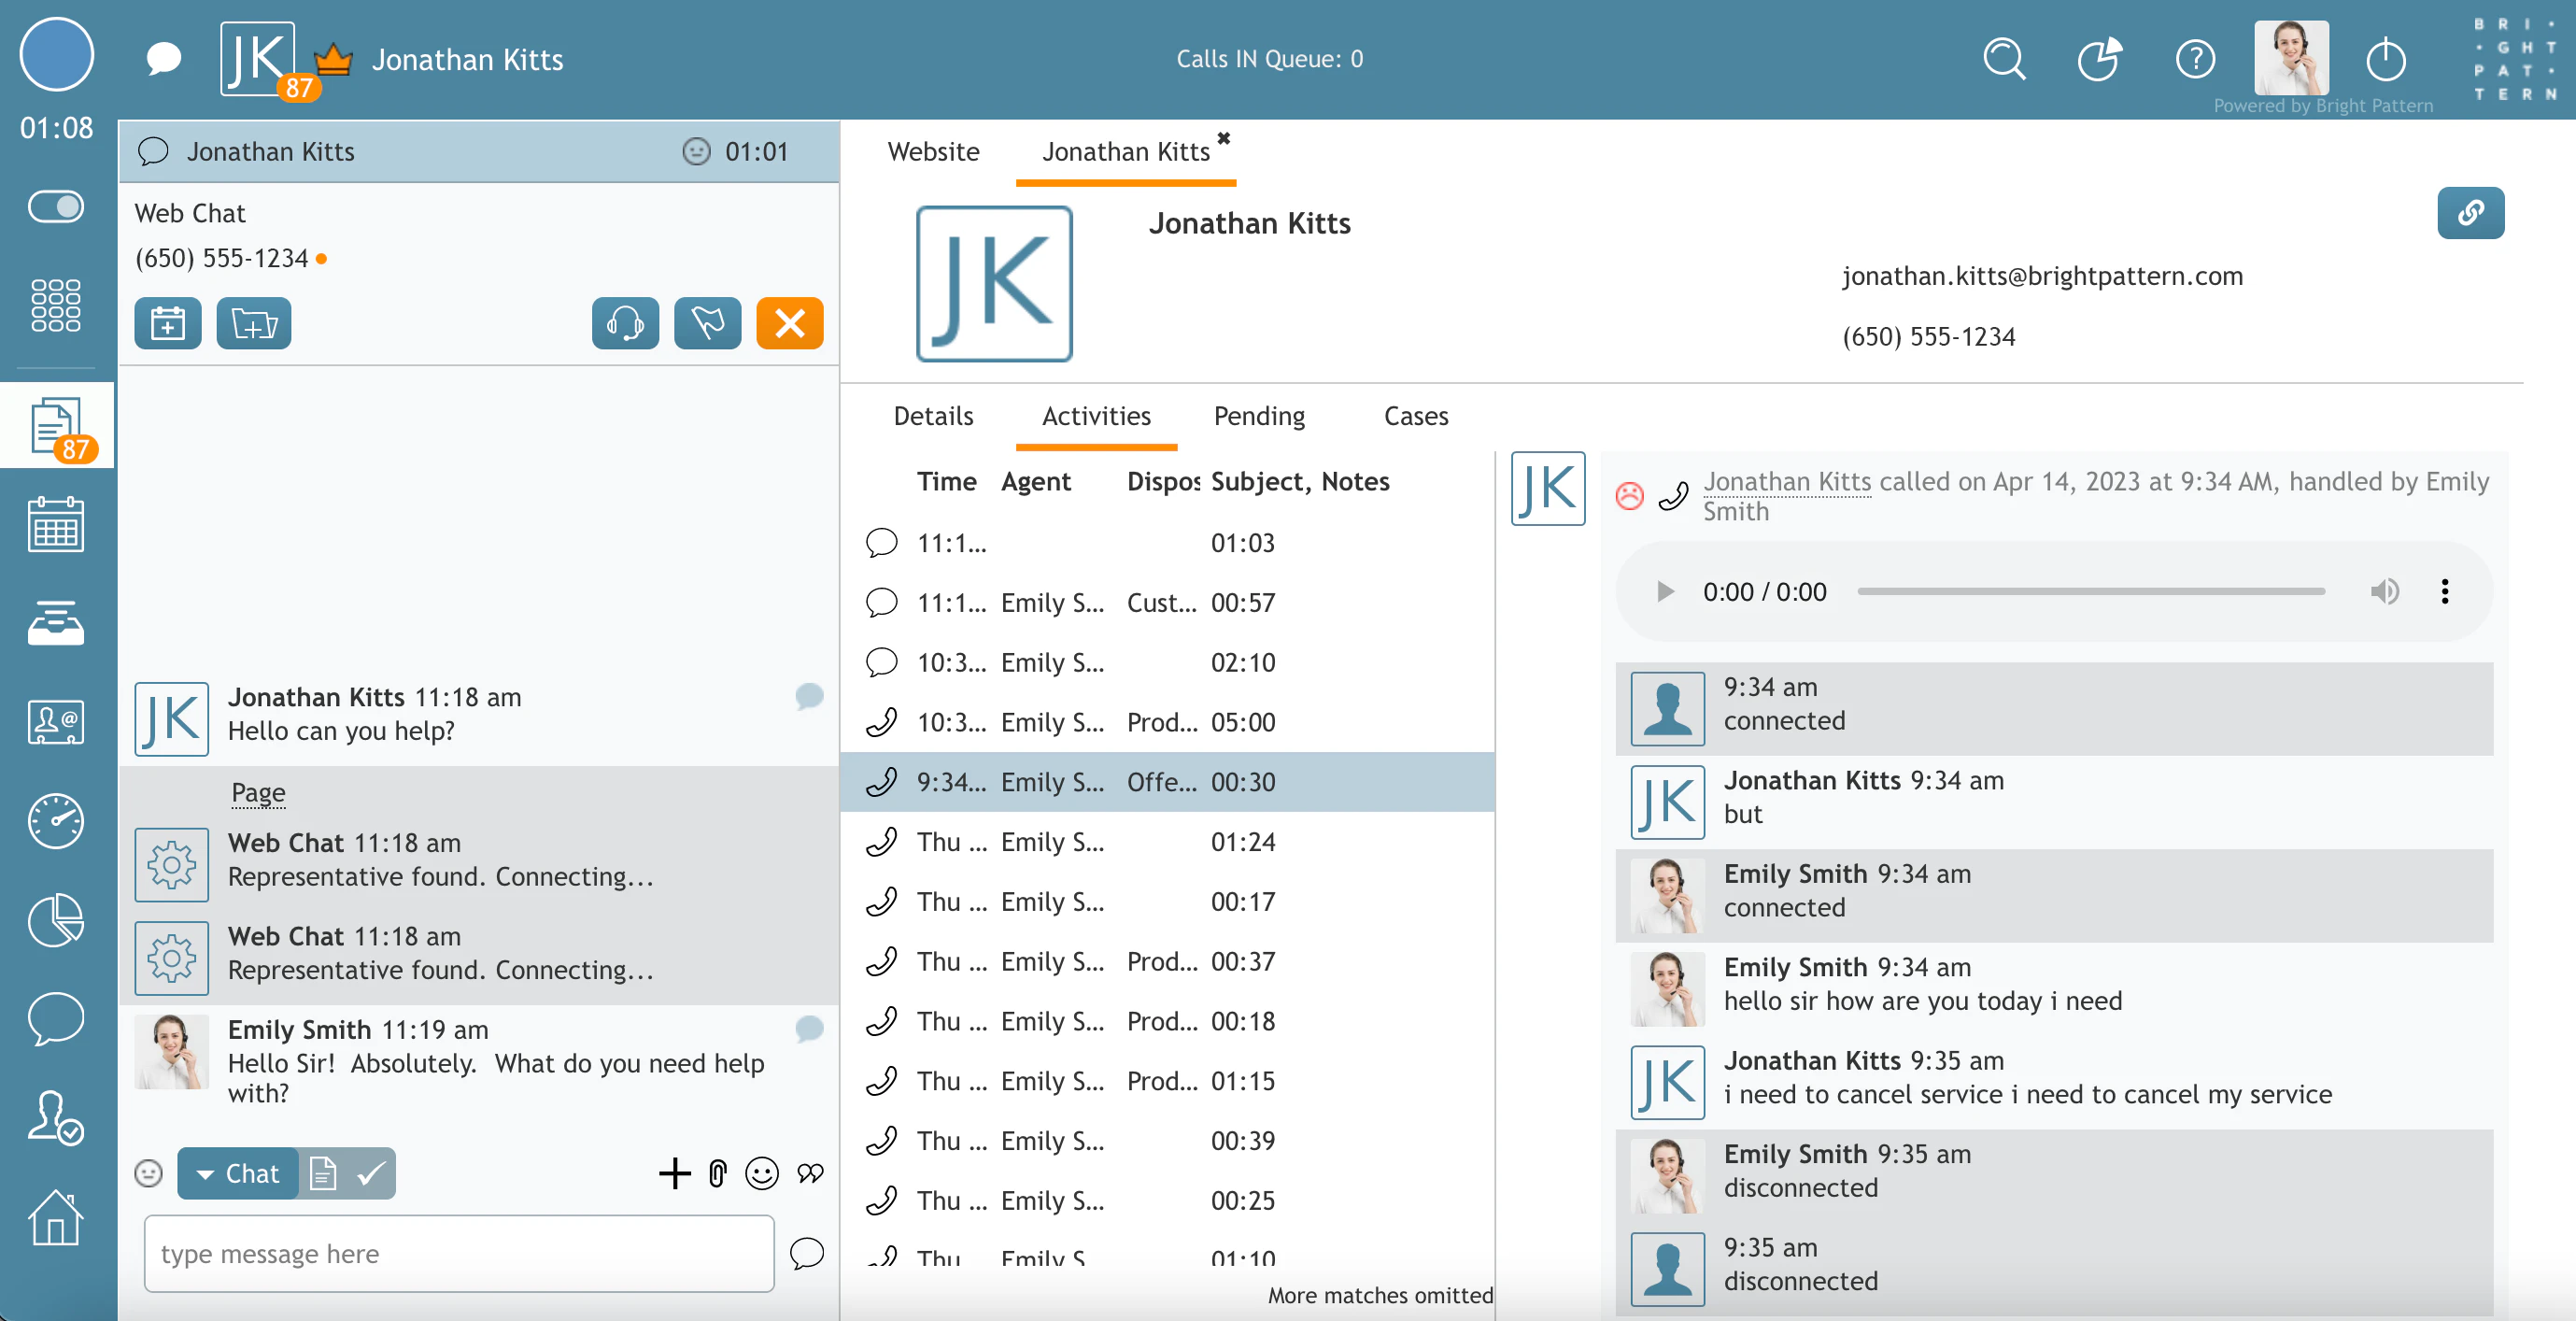The height and width of the screenshot is (1321, 2576).
Task: Open the reports pie chart view
Action: click(55, 920)
